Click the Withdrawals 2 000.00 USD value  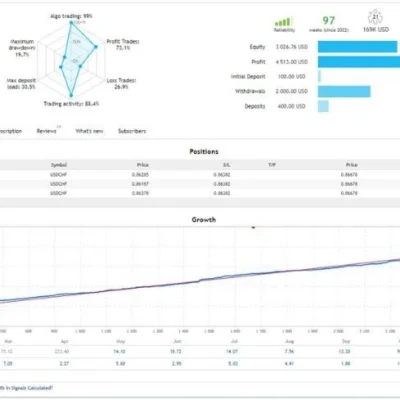click(x=291, y=91)
